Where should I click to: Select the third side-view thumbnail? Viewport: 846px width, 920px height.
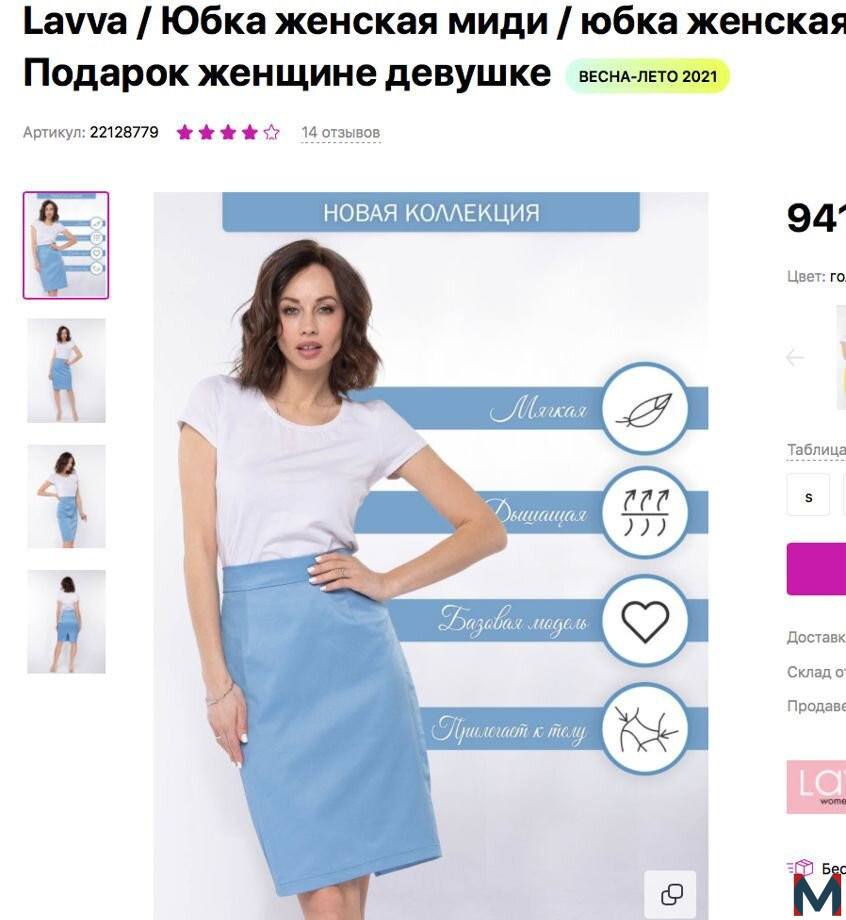point(66,496)
